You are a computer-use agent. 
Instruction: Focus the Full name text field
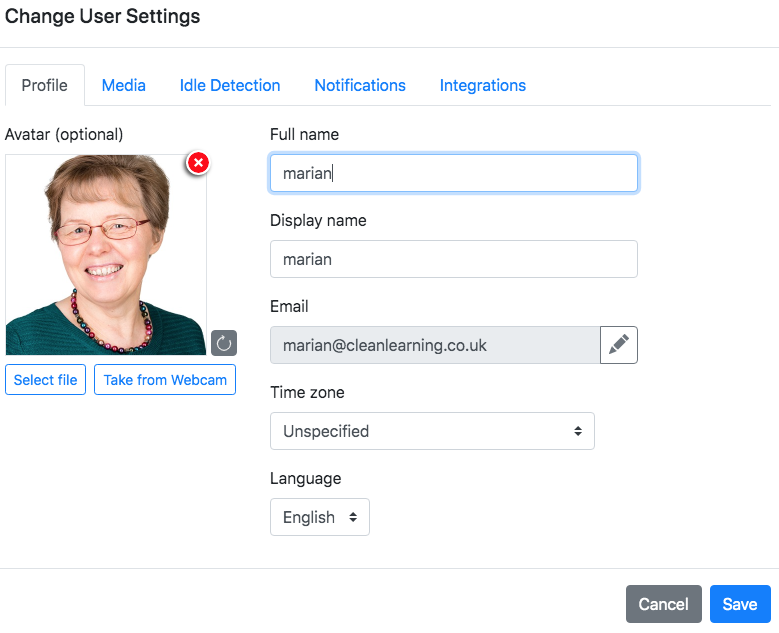click(x=454, y=173)
